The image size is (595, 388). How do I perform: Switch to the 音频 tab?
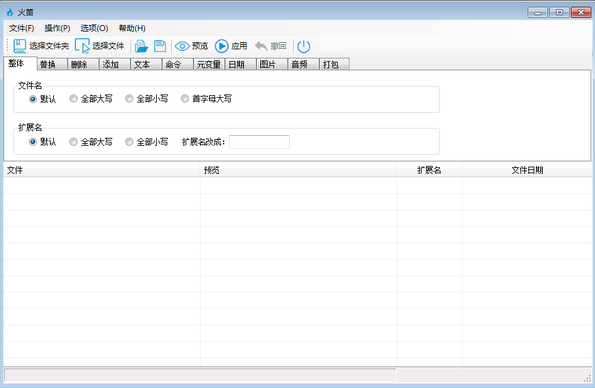[304, 65]
